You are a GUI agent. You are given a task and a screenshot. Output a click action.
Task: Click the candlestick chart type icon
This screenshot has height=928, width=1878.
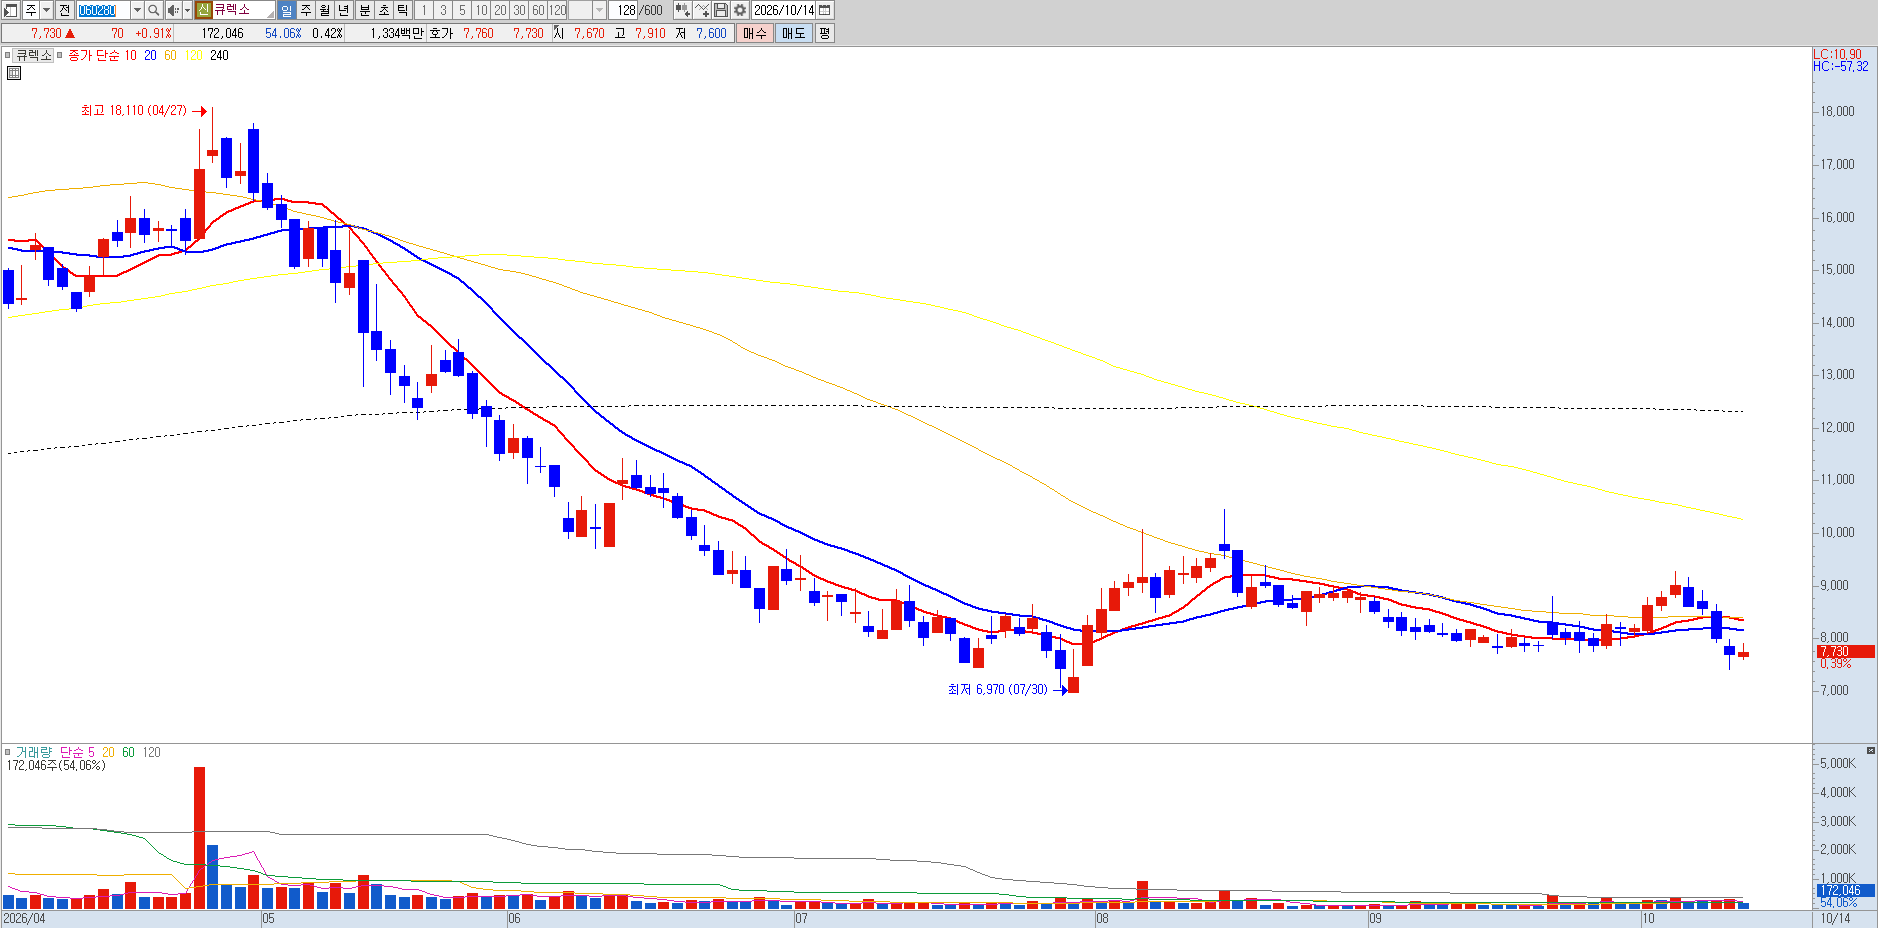point(682,10)
